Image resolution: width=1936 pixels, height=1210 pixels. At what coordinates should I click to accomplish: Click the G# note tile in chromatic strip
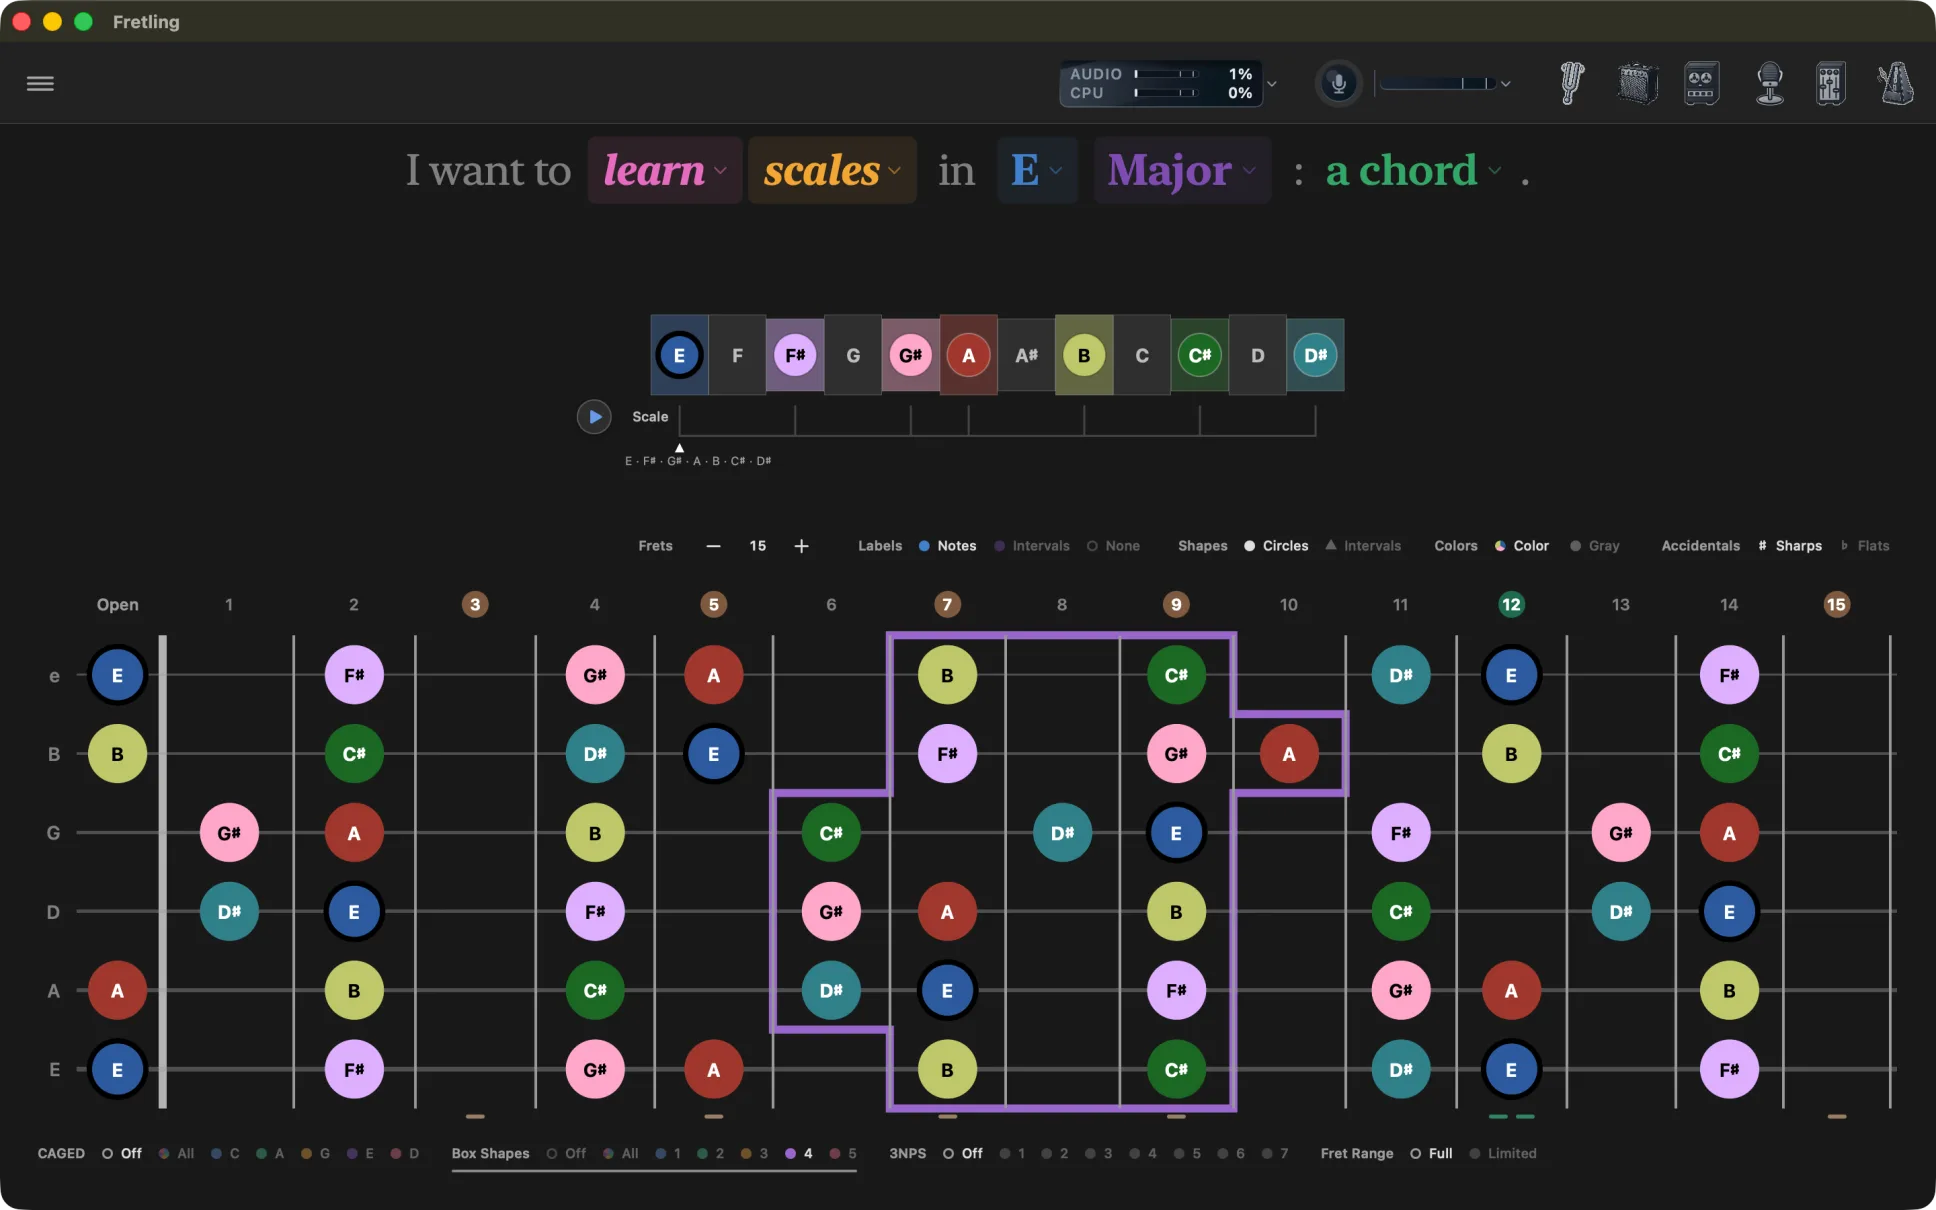pos(910,355)
